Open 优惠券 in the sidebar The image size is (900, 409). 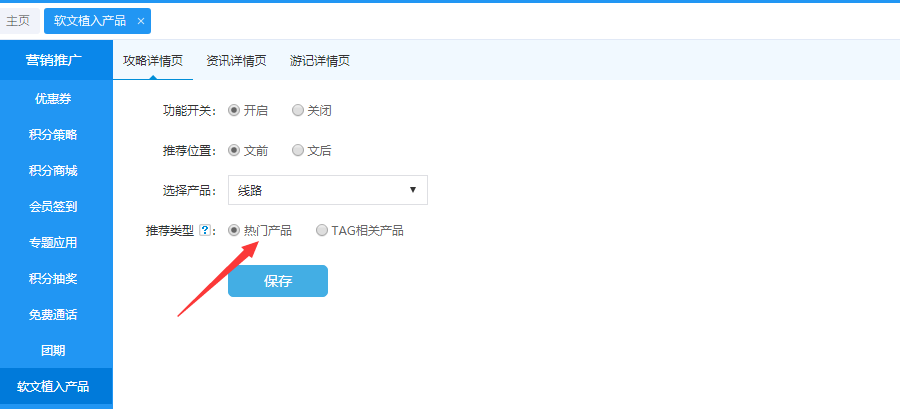click(53, 99)
